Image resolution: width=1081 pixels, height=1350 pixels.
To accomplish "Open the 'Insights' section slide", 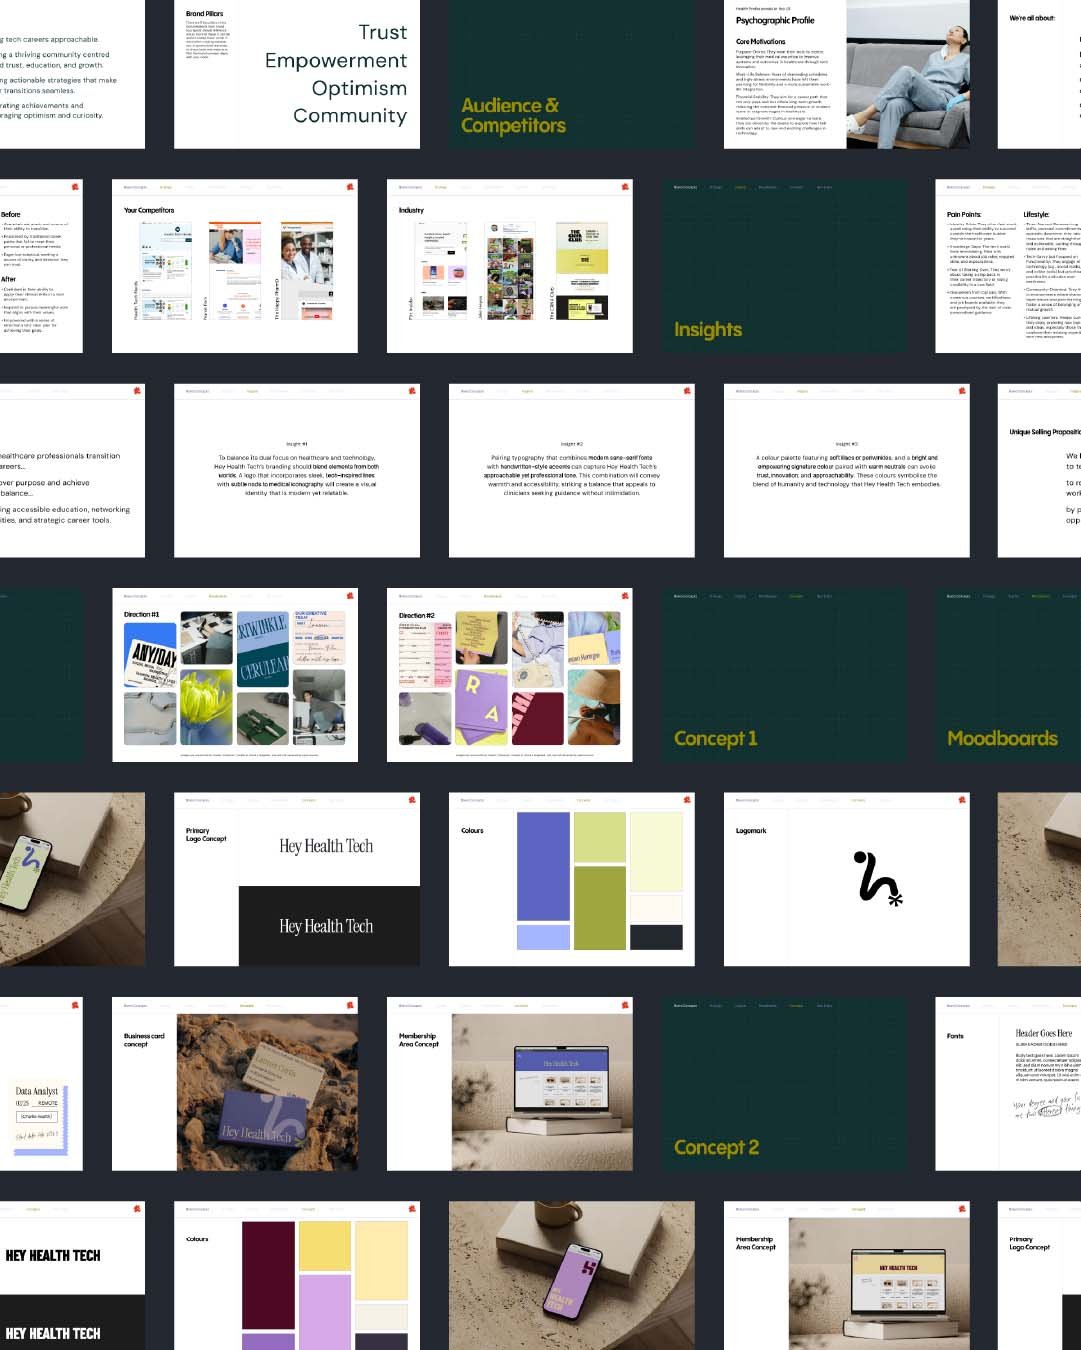I will 784,266.
